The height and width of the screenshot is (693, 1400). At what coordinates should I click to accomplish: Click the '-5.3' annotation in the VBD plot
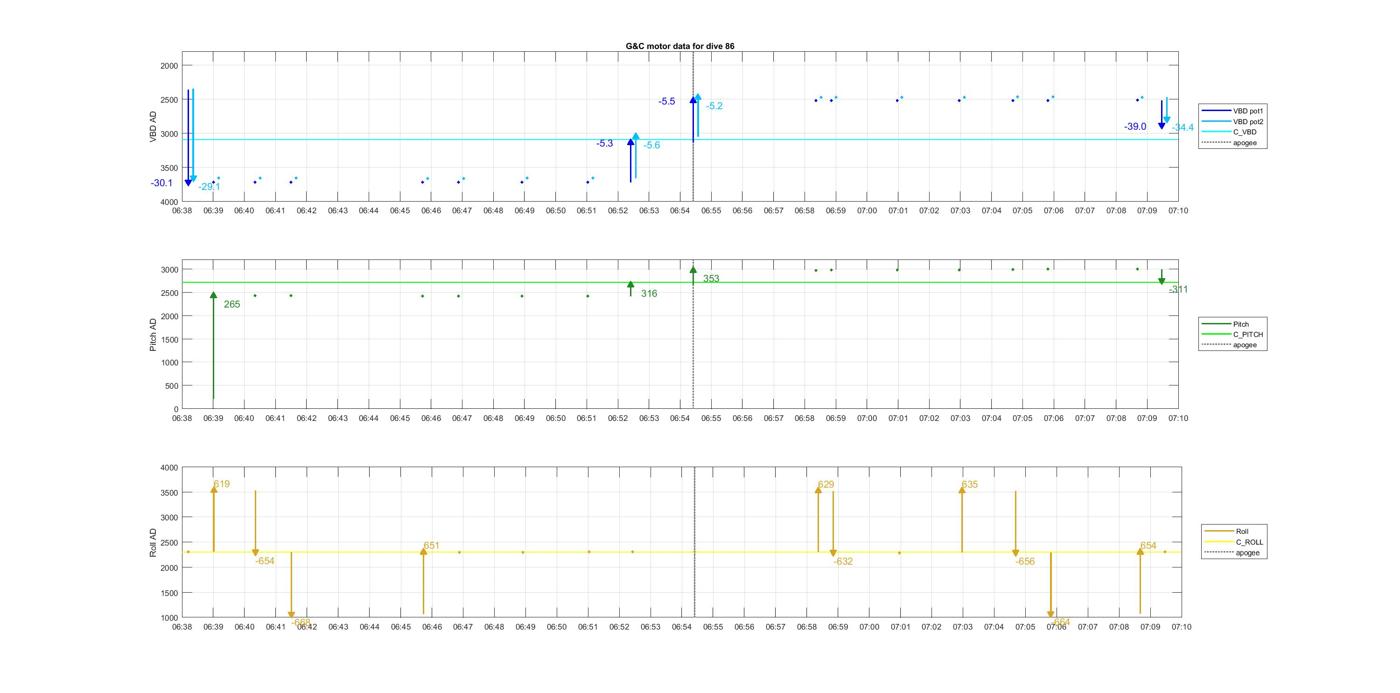pos(605,144)
